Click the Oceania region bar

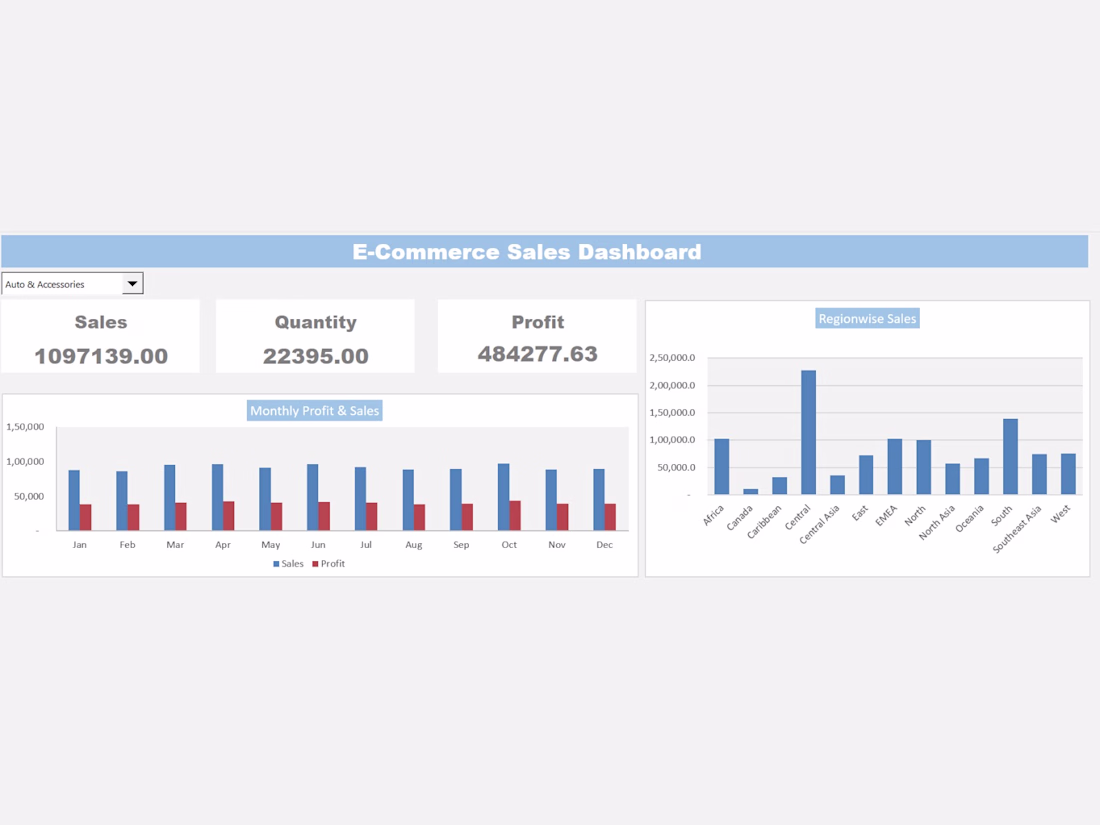pos(981,476)
